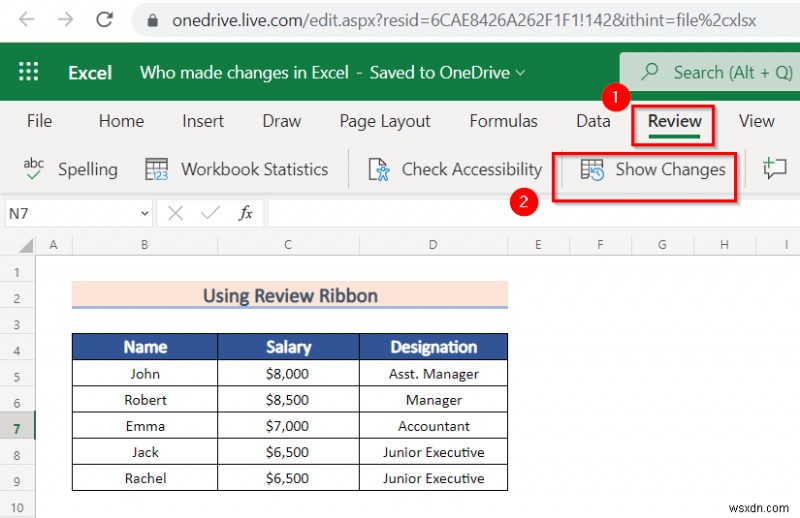Click the browser address bar URL
This screenshot has width=800, height=518.
[464, 20]
